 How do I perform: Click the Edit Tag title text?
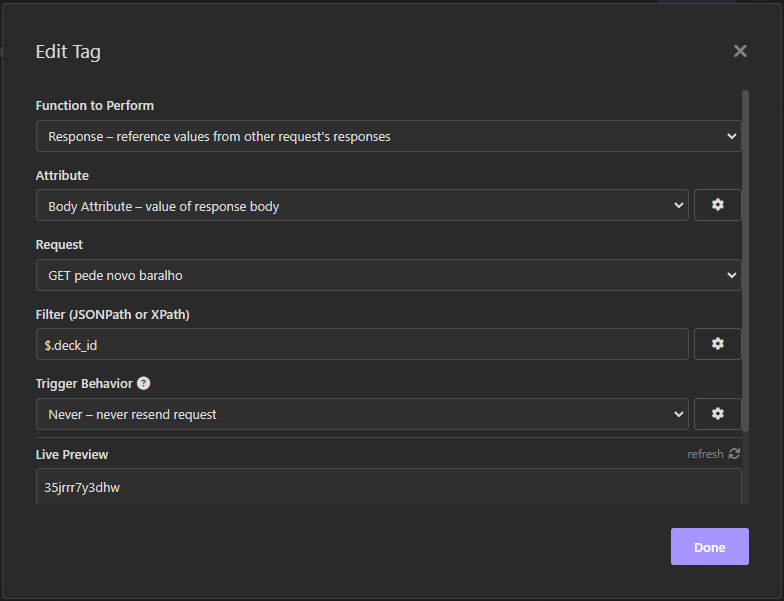pos(68,52)
